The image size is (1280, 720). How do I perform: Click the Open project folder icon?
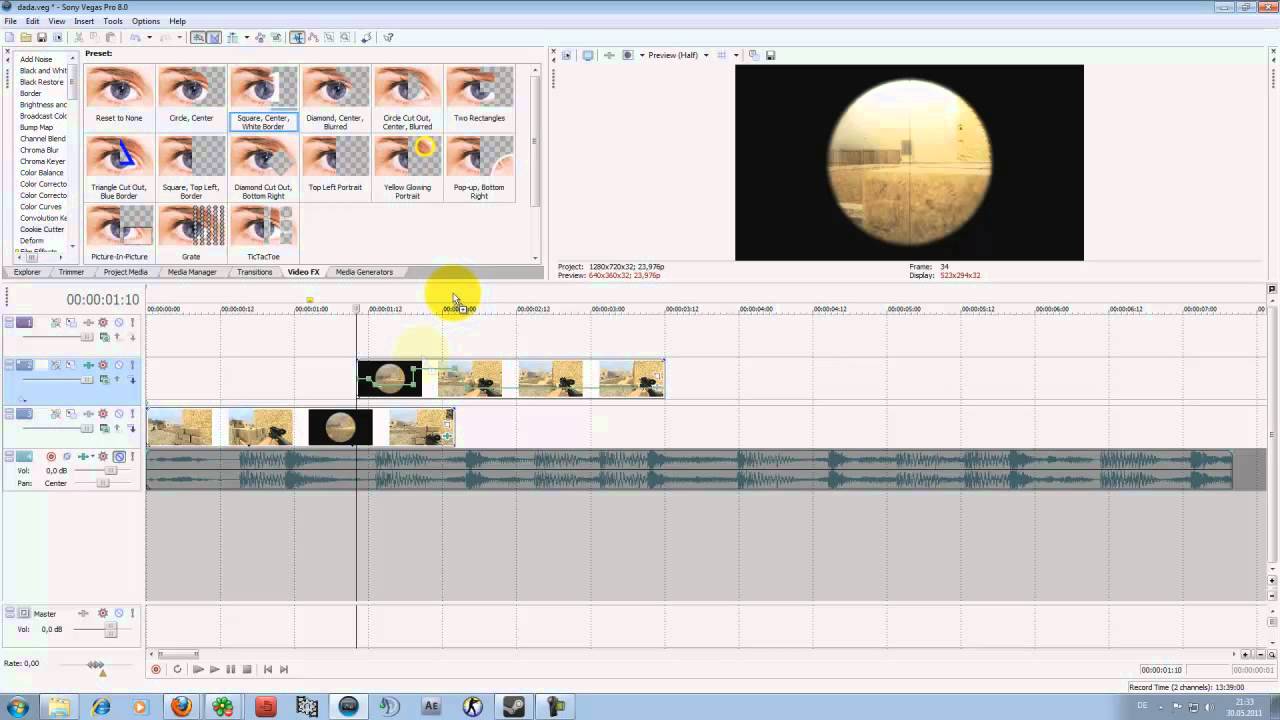(x=26, y=37)
